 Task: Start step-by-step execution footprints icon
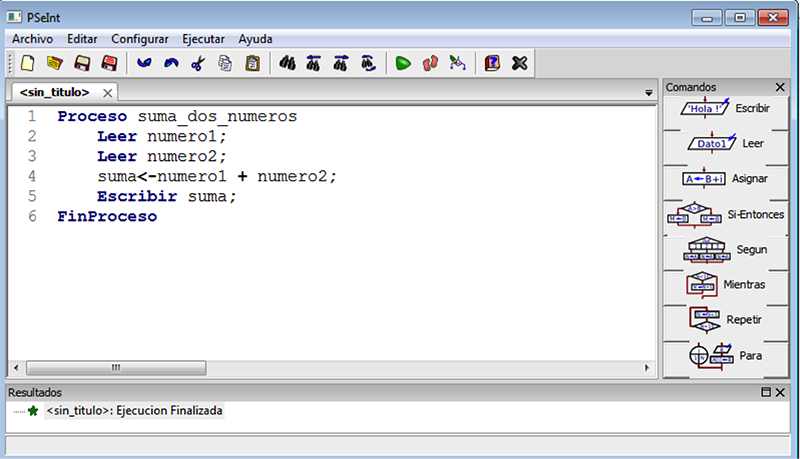(x=430, y=63)
